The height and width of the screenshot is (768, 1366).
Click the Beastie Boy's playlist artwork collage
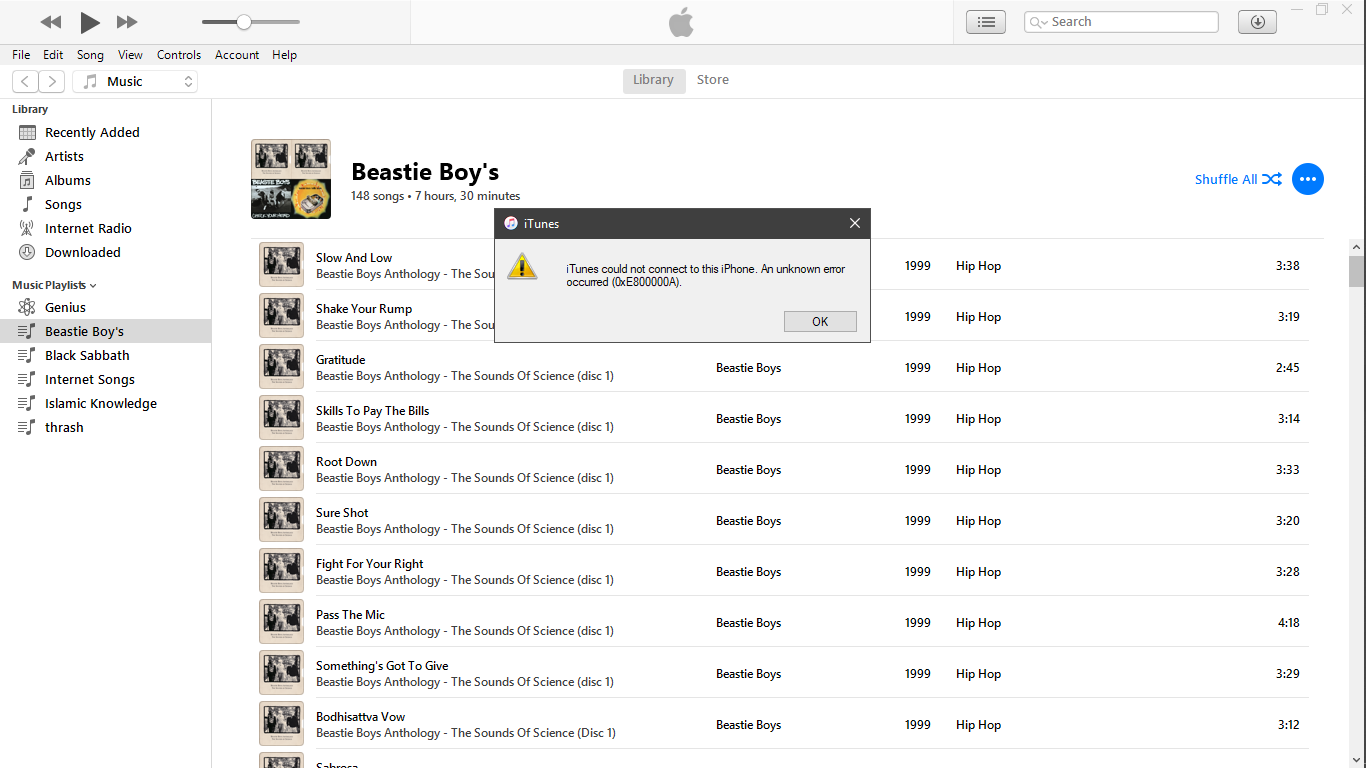(x=291, y=179)
